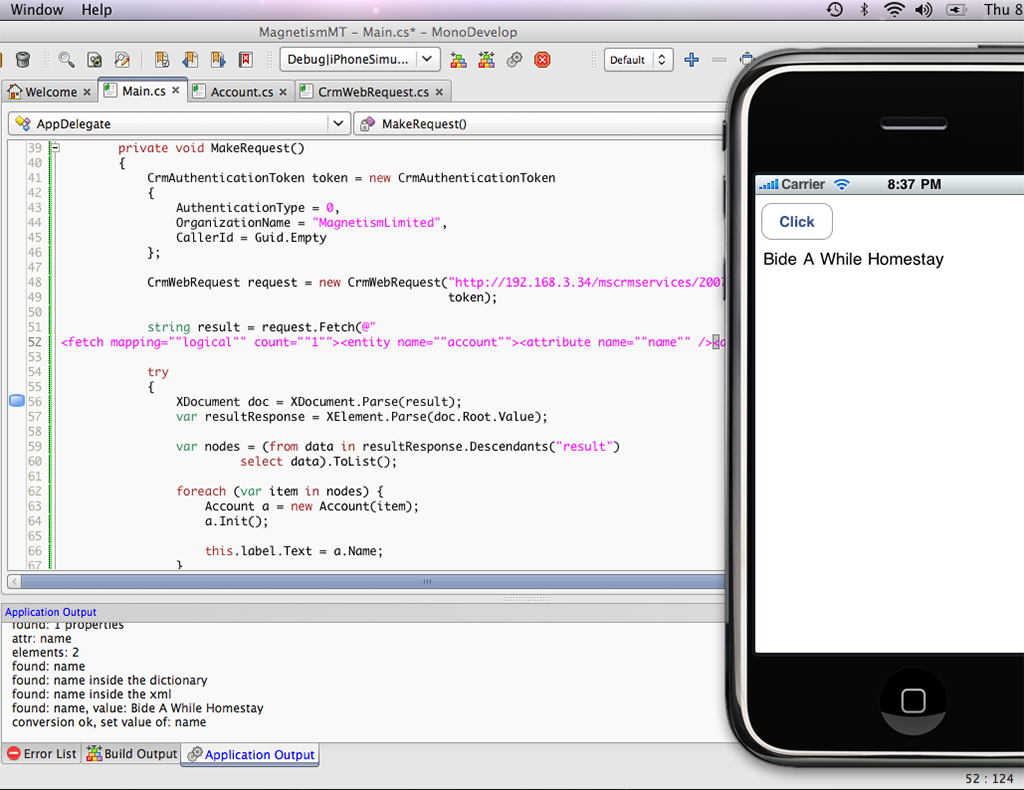The image size is (1024, 790).
Task: Open the Window menu
Action: click(37, 9)
